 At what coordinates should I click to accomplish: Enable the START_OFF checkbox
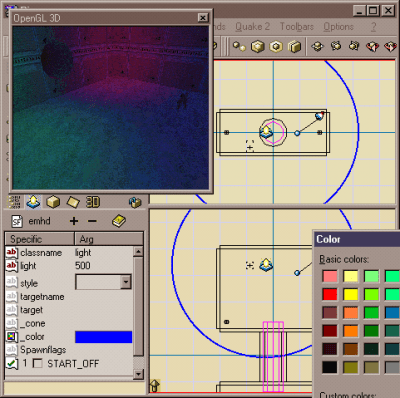click(x=38, y=363)
